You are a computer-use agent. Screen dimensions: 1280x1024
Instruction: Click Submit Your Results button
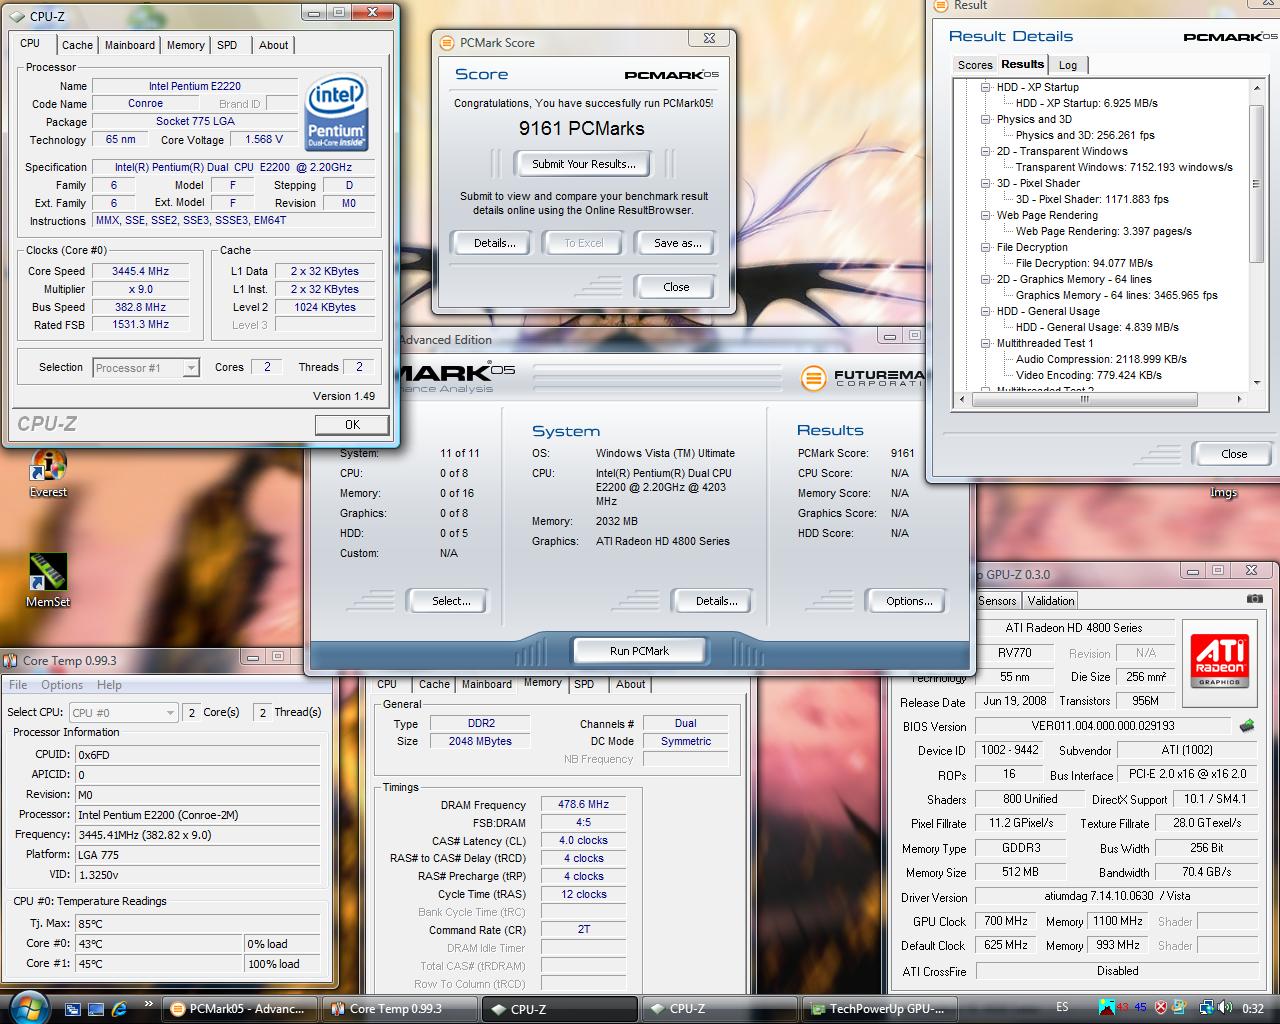583,164
